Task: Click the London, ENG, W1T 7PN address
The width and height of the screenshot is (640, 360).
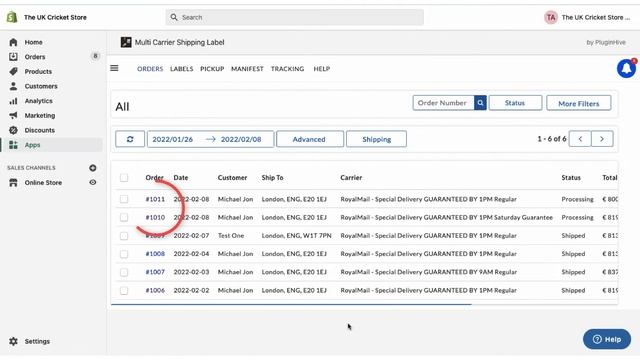Action: click(296, 236)
